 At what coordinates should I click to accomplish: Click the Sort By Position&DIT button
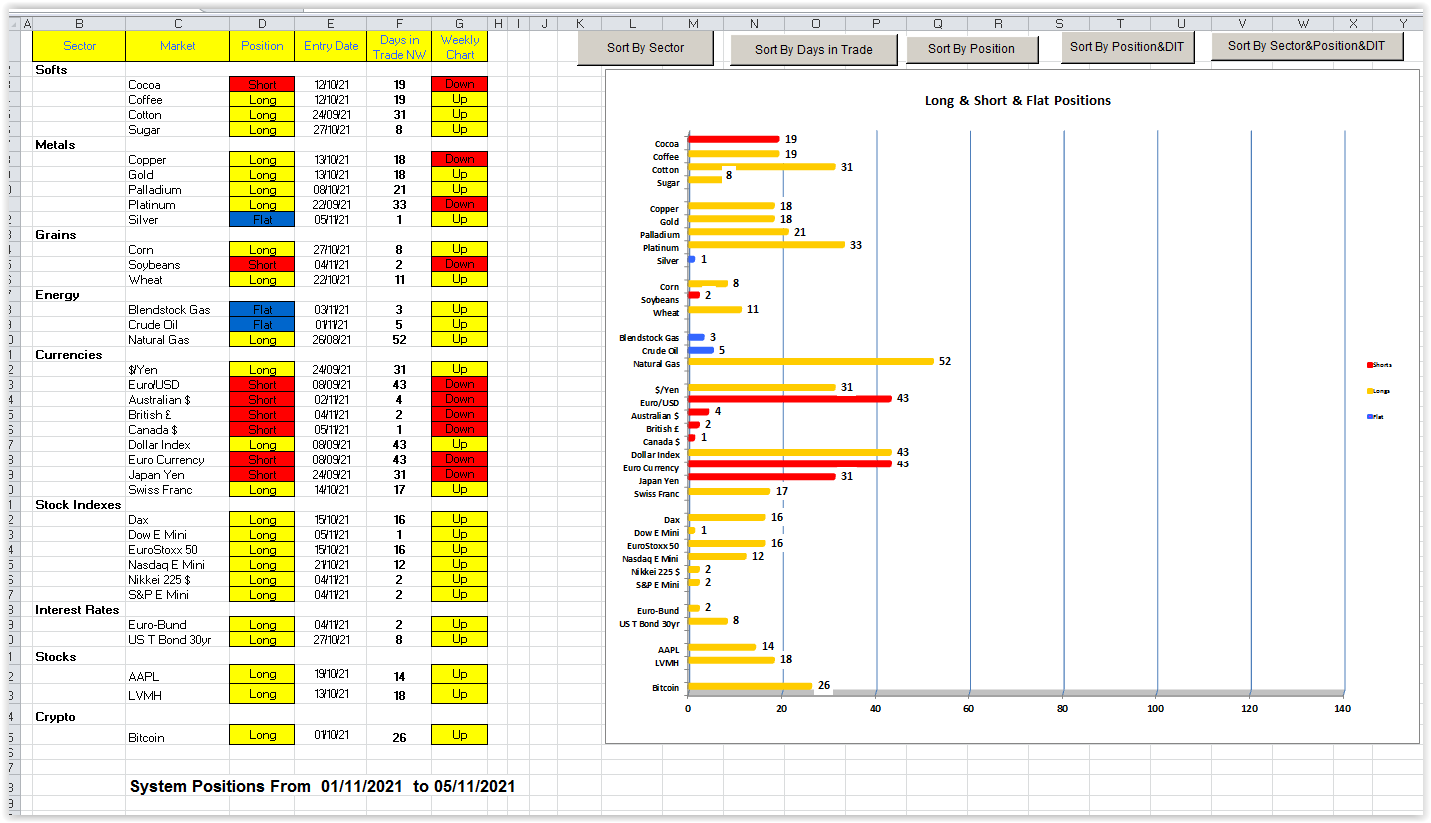(x=1127, y=46)
